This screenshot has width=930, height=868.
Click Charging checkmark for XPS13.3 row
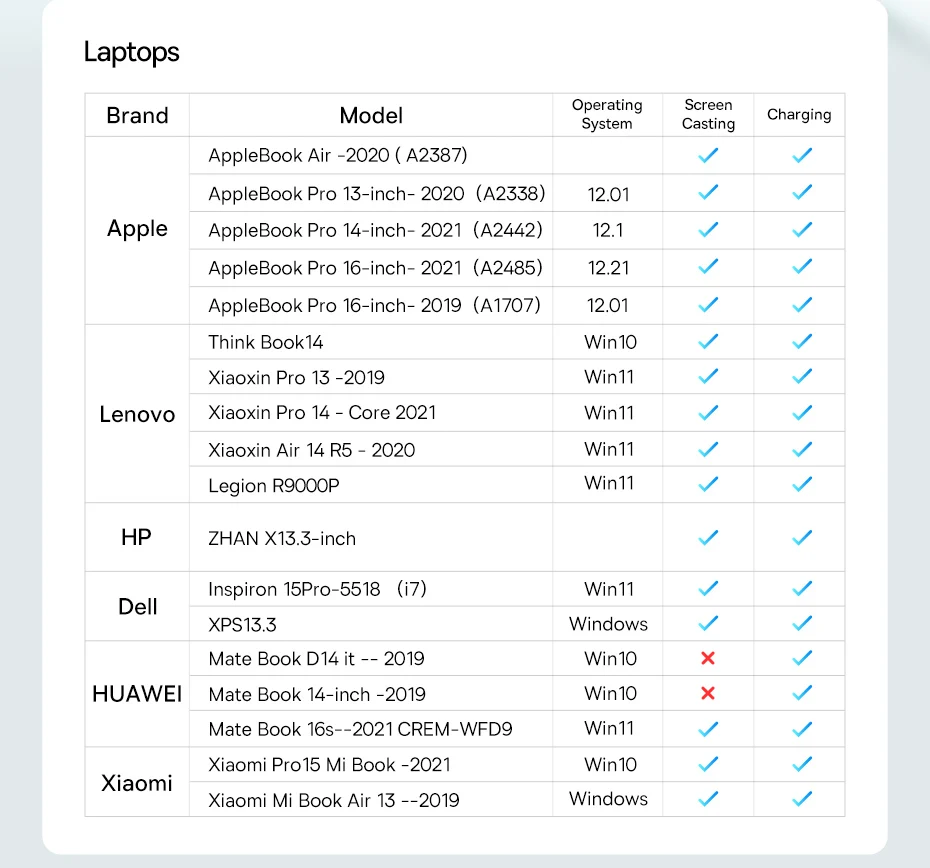point(801,624)
